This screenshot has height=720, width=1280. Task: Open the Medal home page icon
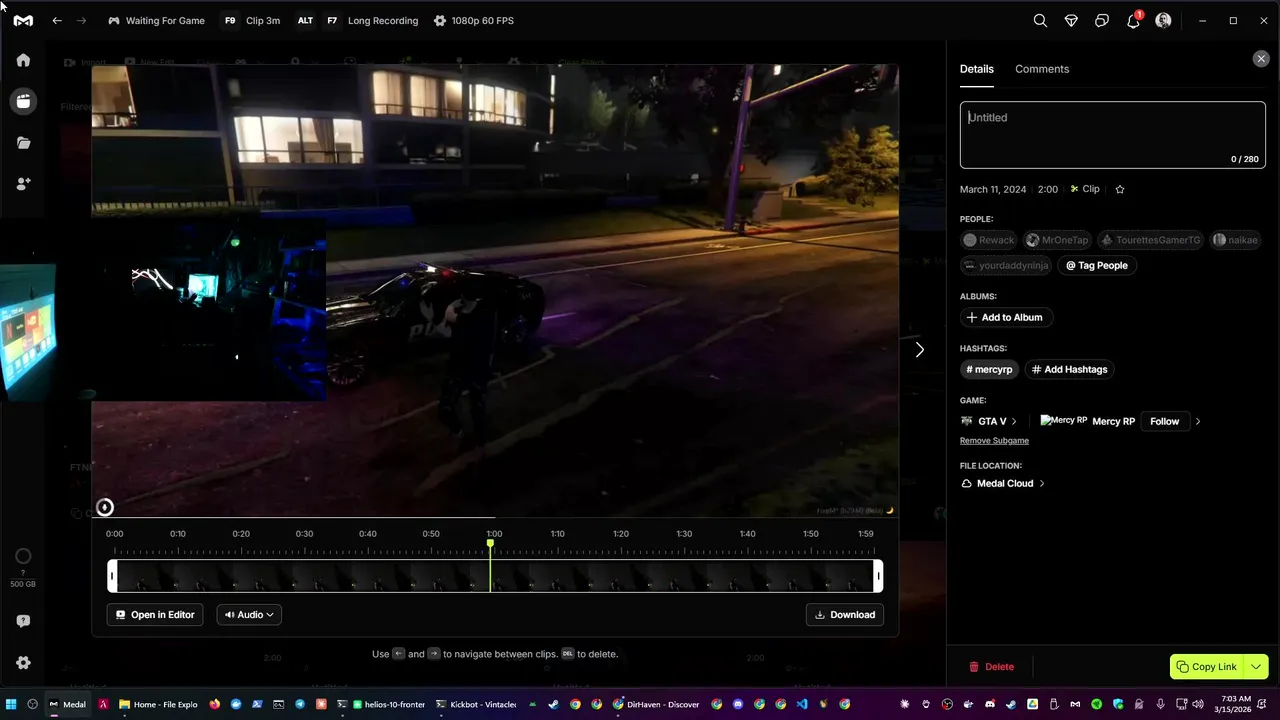pyautogui.click(x=23, y=60)
